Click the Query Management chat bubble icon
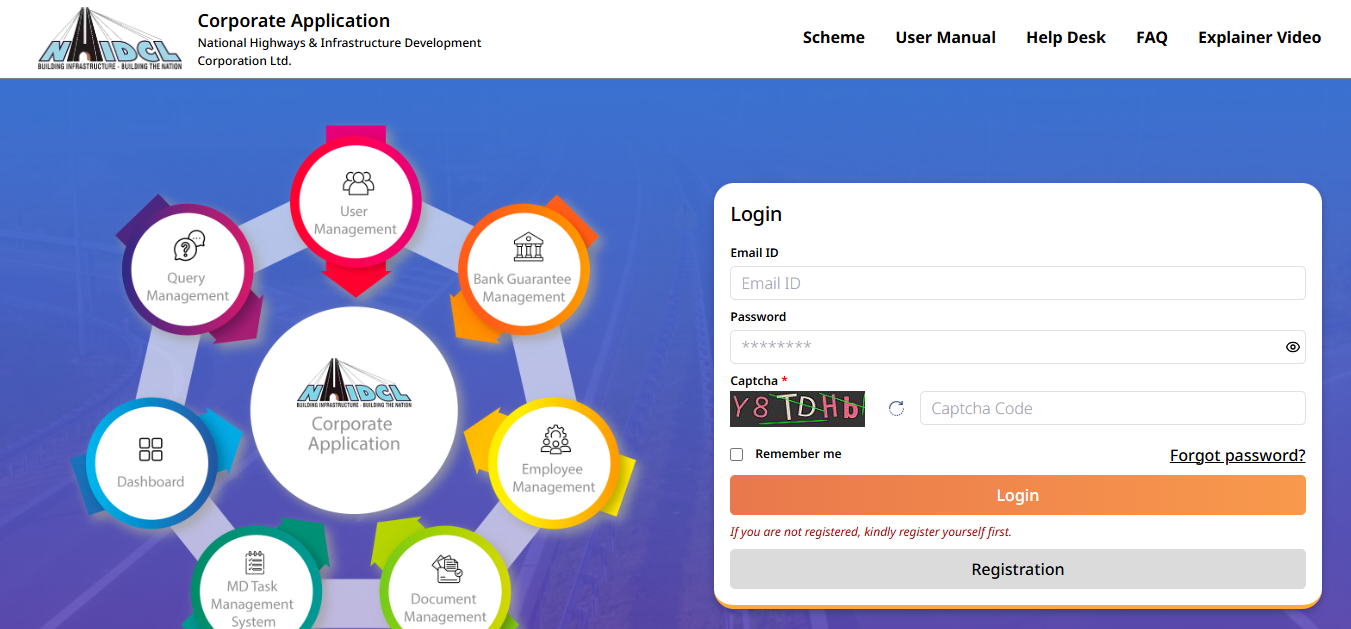Image resolution: width=1351 pixels, height=629 pixels. click(189, 246)
